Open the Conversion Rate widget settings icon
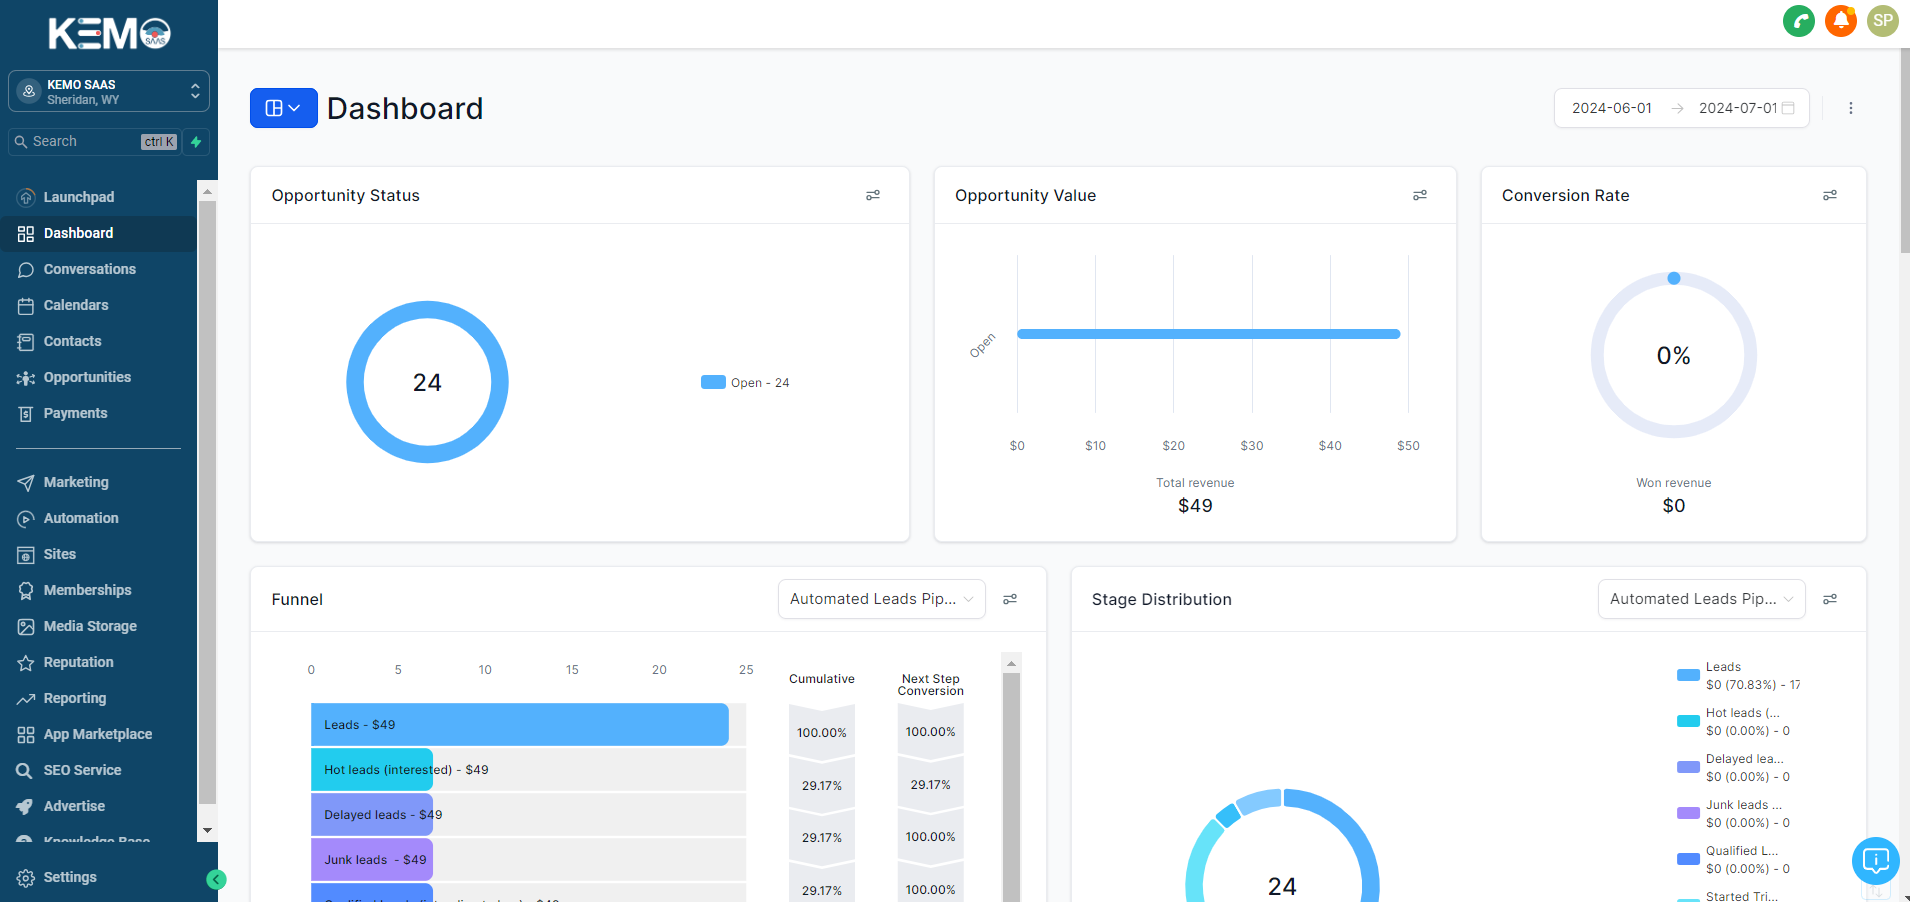The height and width of the screenshot is (902, 1910). pos(1829,195)
